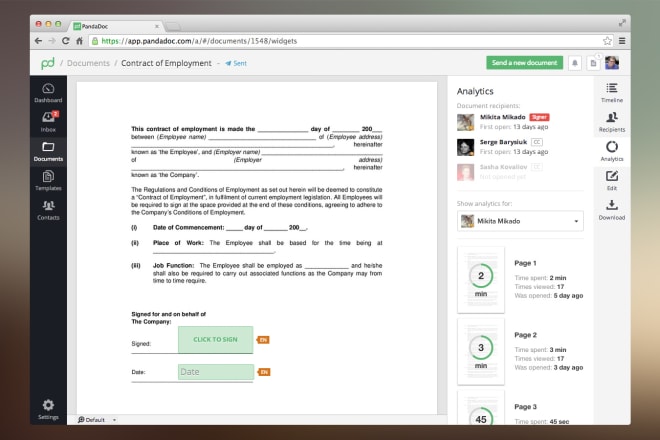
Task: Select the PandaDoc browser tab
Action: 116,26
